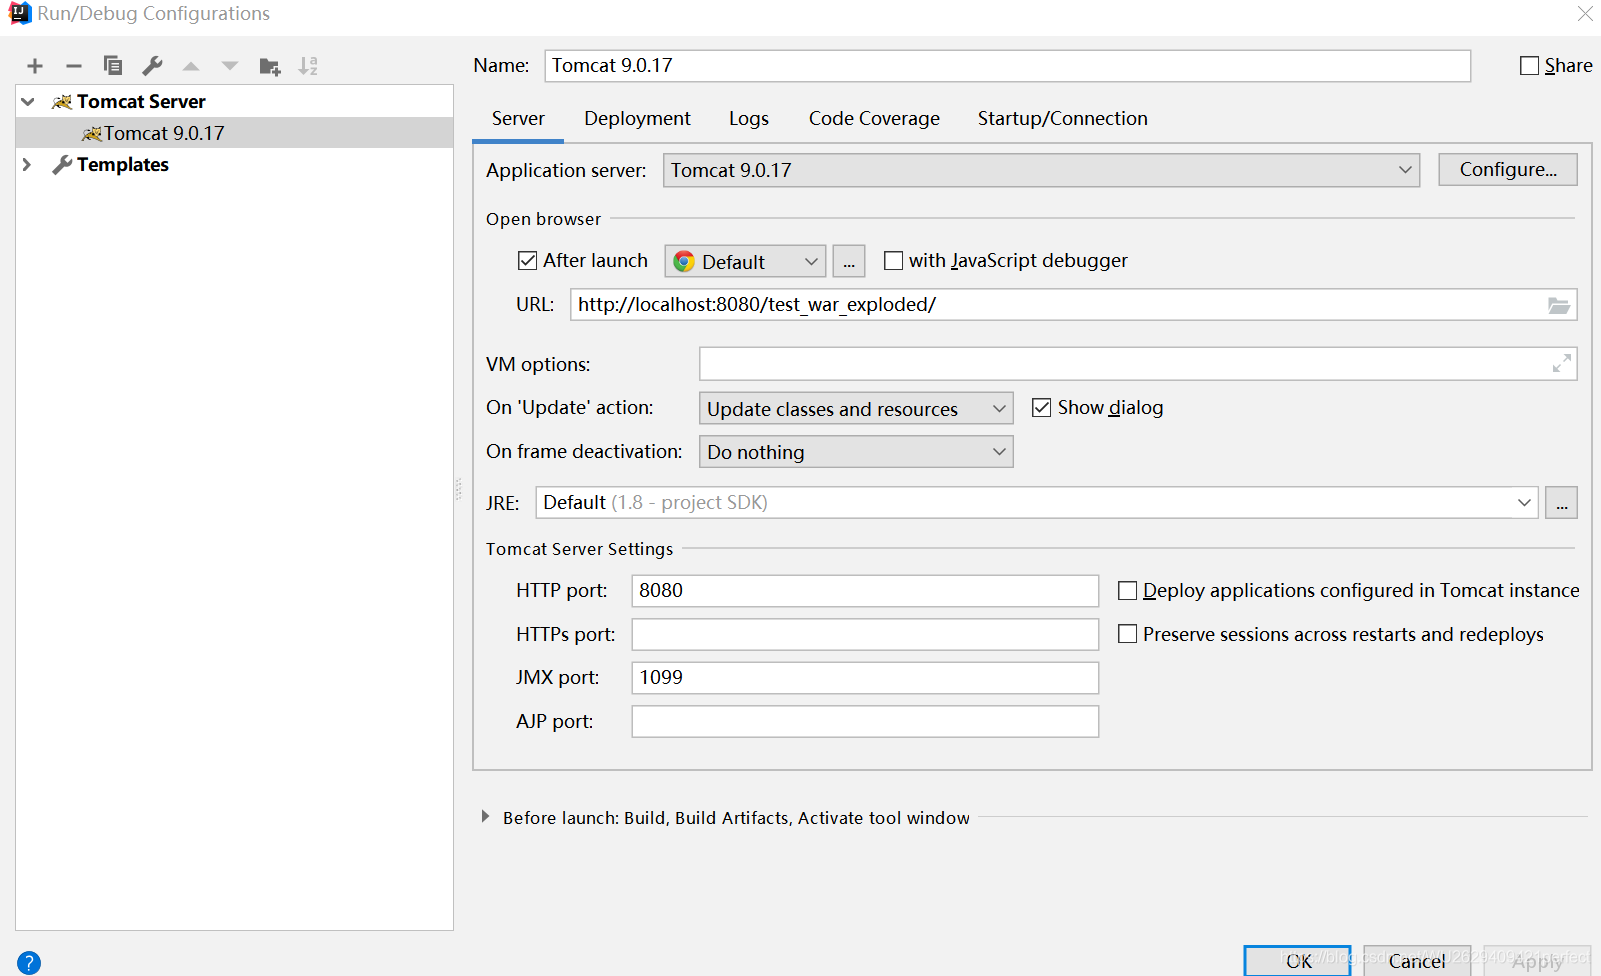Remove selected configuration with minus icon
This screenshot has height=976, width=1601.
74,66
